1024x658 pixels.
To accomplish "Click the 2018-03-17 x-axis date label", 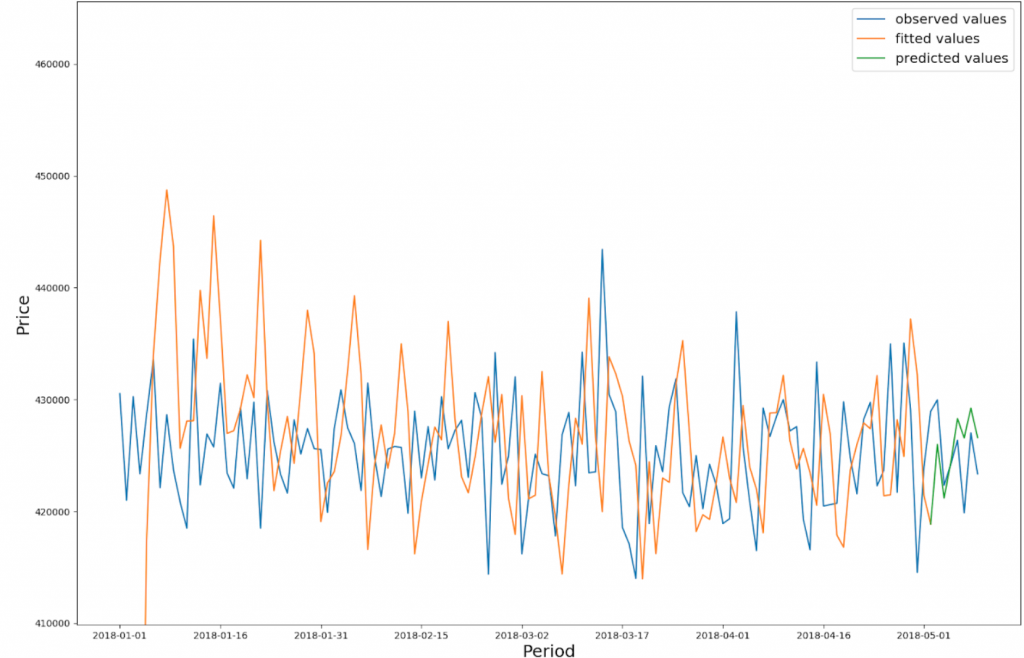I will point(622,634).
